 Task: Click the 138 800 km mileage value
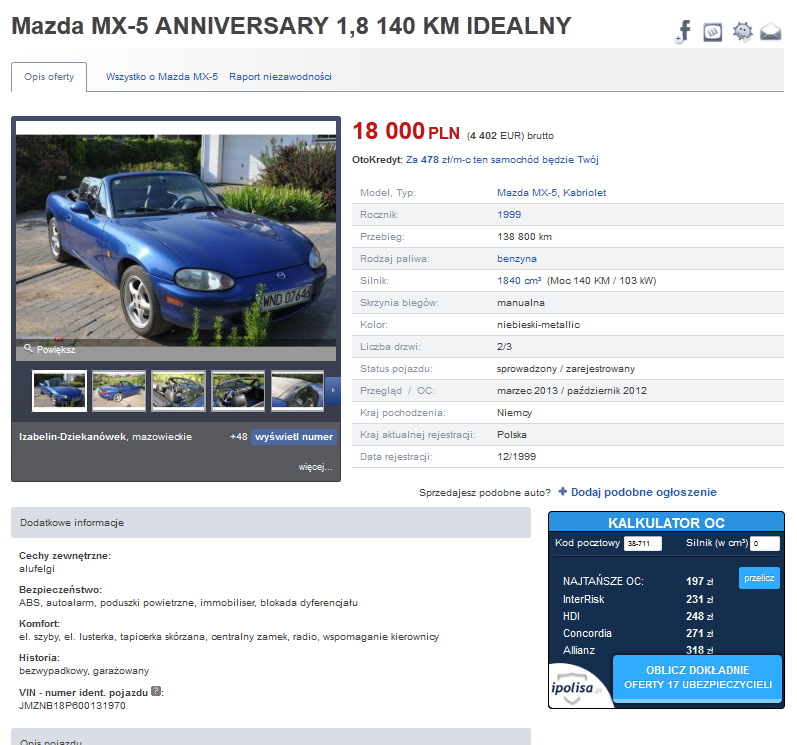(x=524, y=237)
